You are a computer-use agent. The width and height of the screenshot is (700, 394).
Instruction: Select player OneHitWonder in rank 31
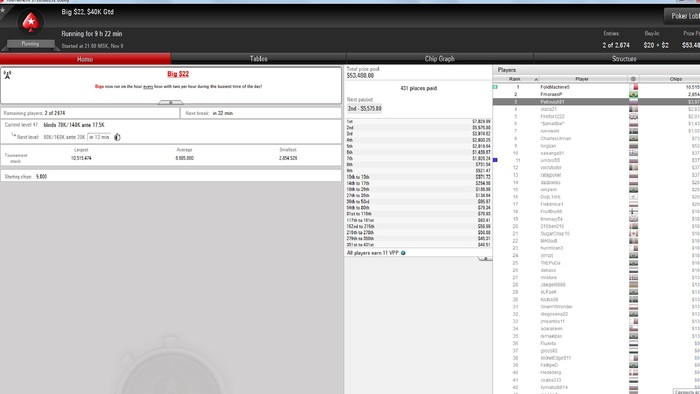(556, 307)
